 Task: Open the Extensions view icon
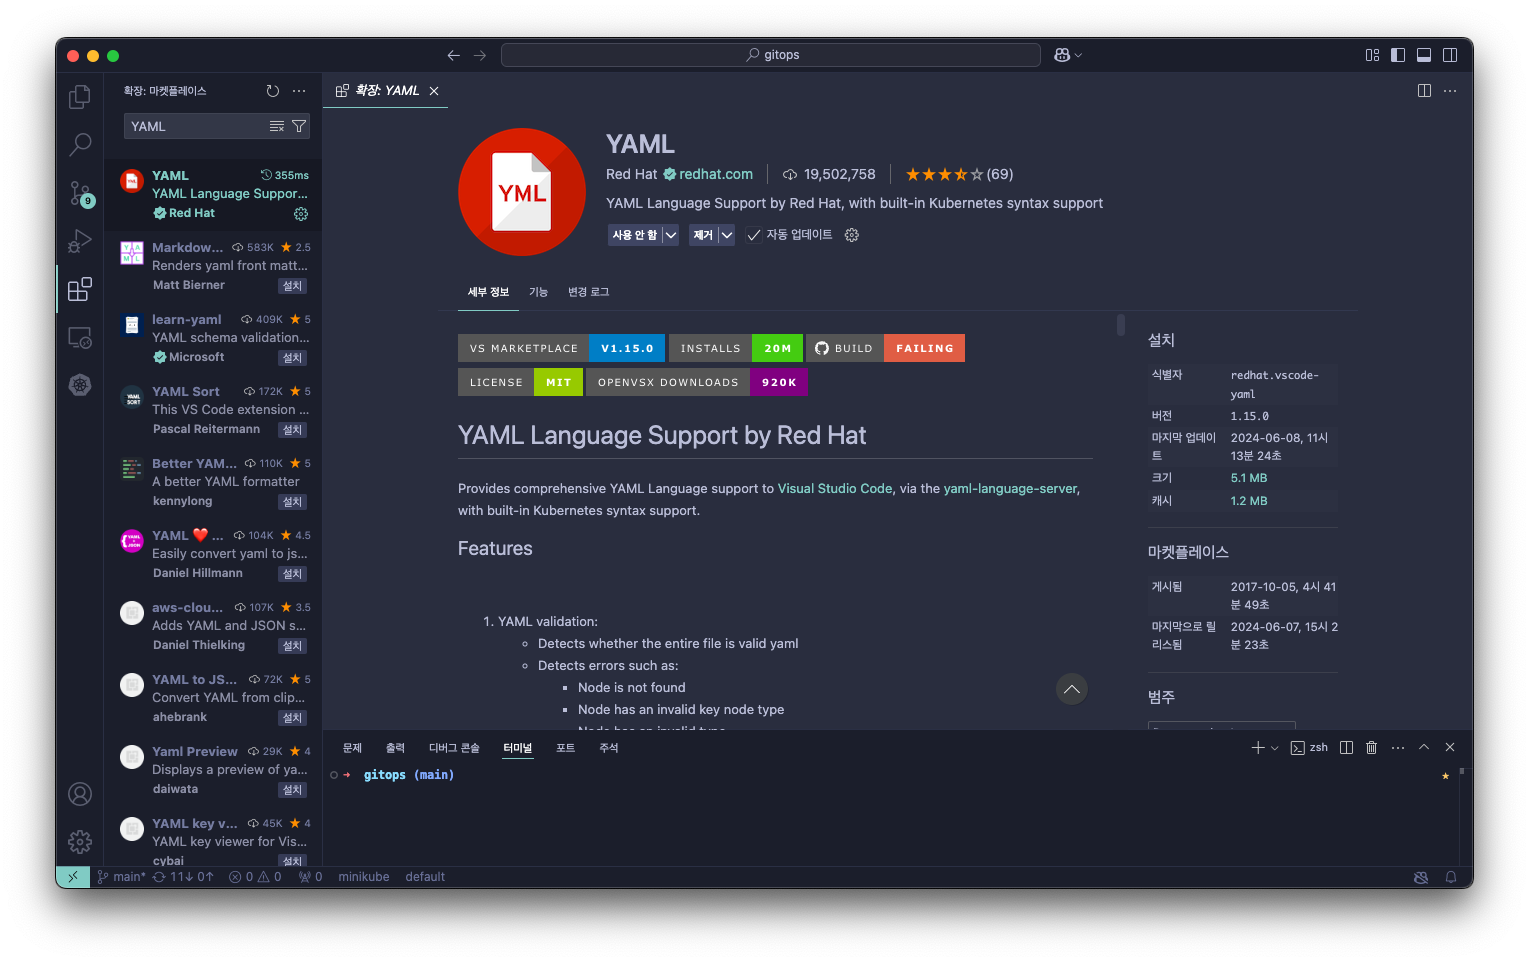tap(80, 289)
